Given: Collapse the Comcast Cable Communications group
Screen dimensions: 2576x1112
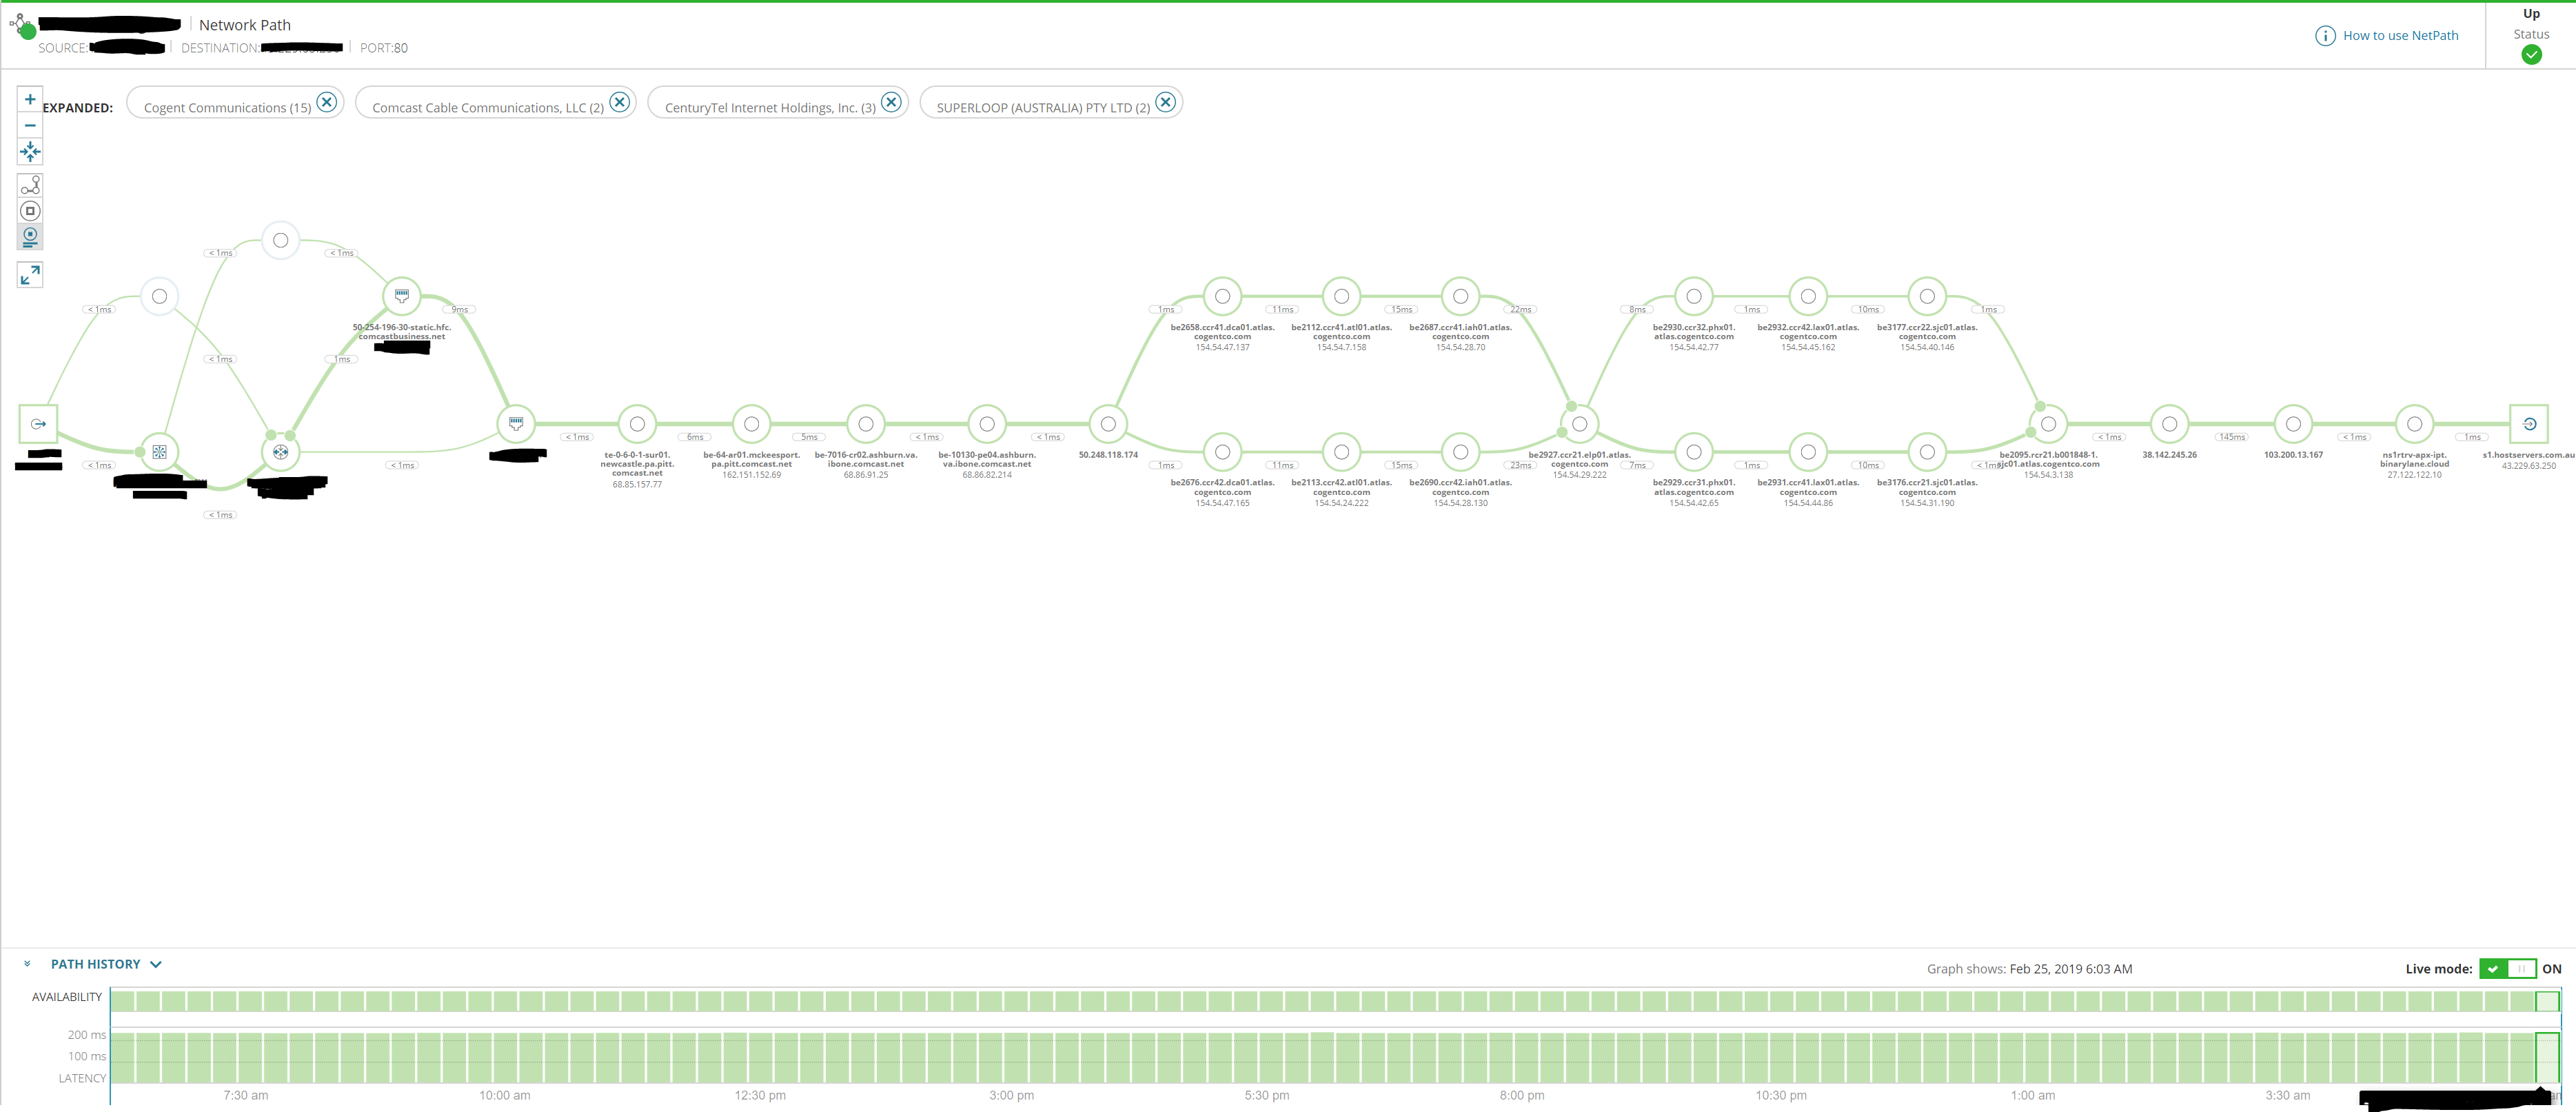Looking at the screenshot, I should (x=619, y=102).
